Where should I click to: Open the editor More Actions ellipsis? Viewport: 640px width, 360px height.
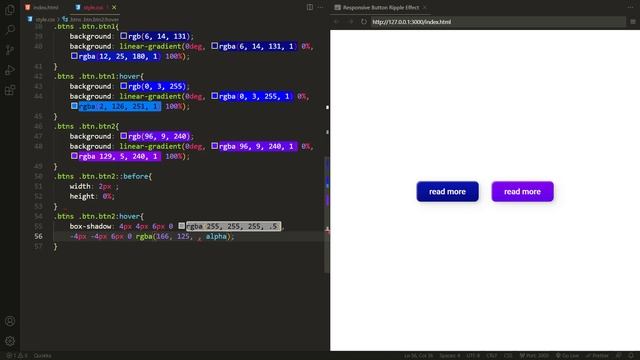coord(320,7)
